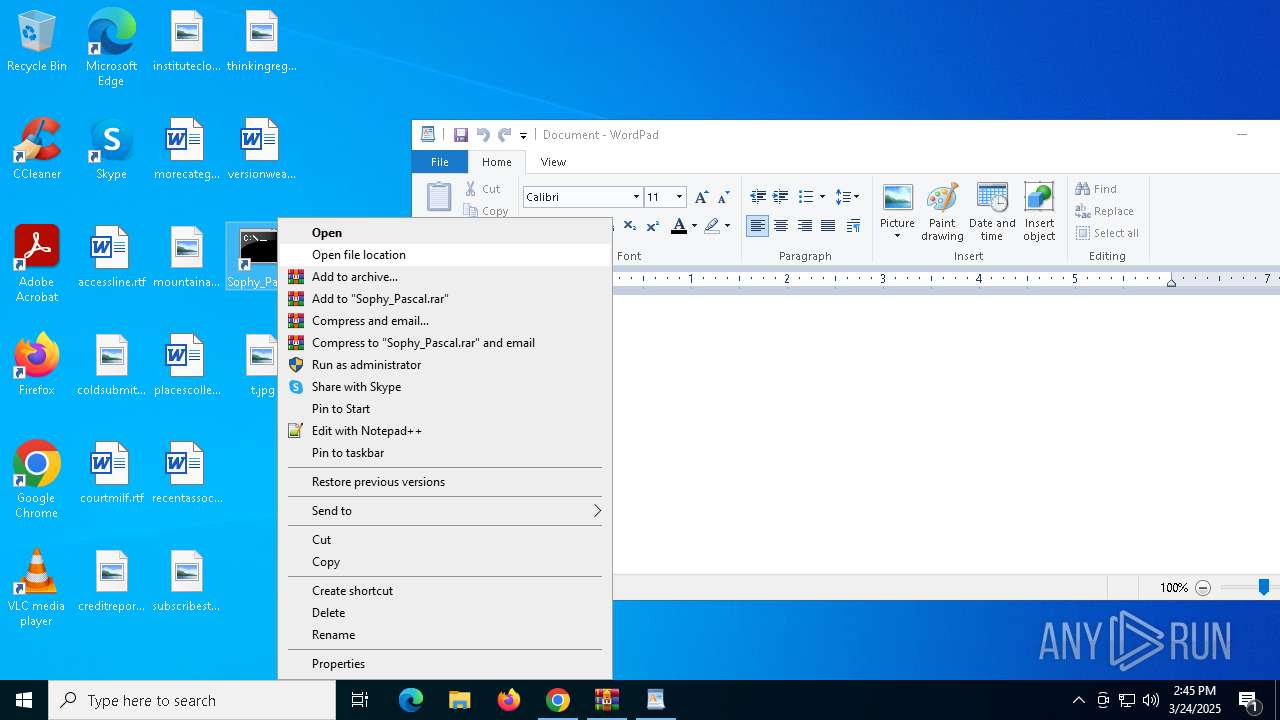Expand the font size 11 dropdown
1280x720 pixels.
679,197
